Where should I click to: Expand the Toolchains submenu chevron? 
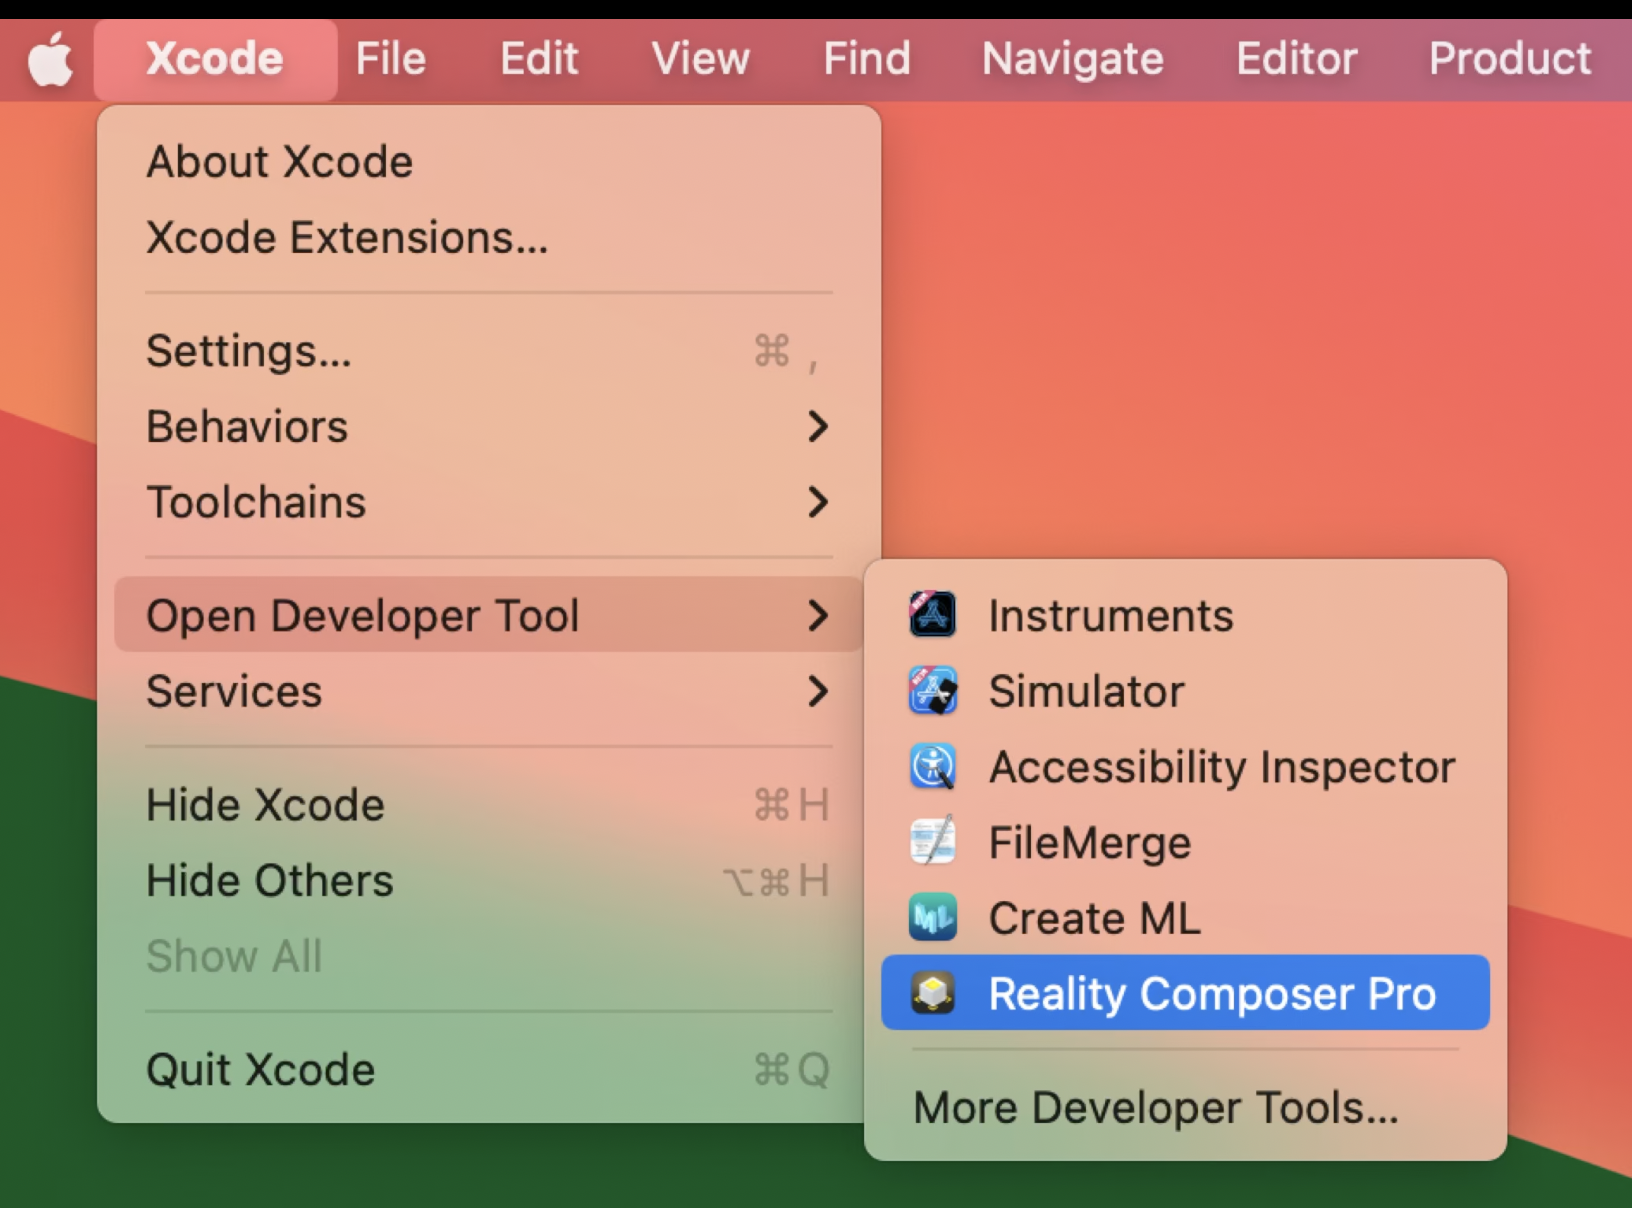(818, 502)
